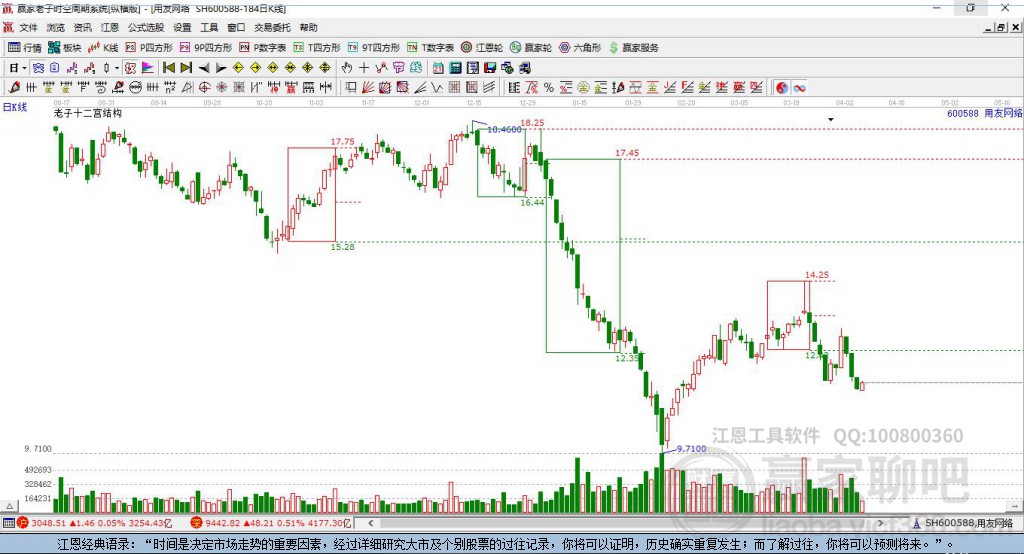The width and height of the screenshot is (1024, 554).
Task: Click the infinity symbol icon
Action: pos(799,88)
